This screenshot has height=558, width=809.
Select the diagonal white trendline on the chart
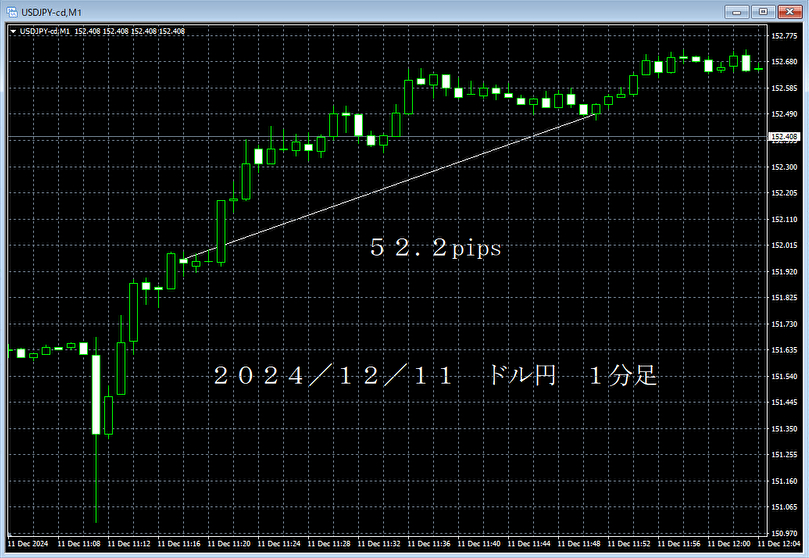tap(390, 187)
